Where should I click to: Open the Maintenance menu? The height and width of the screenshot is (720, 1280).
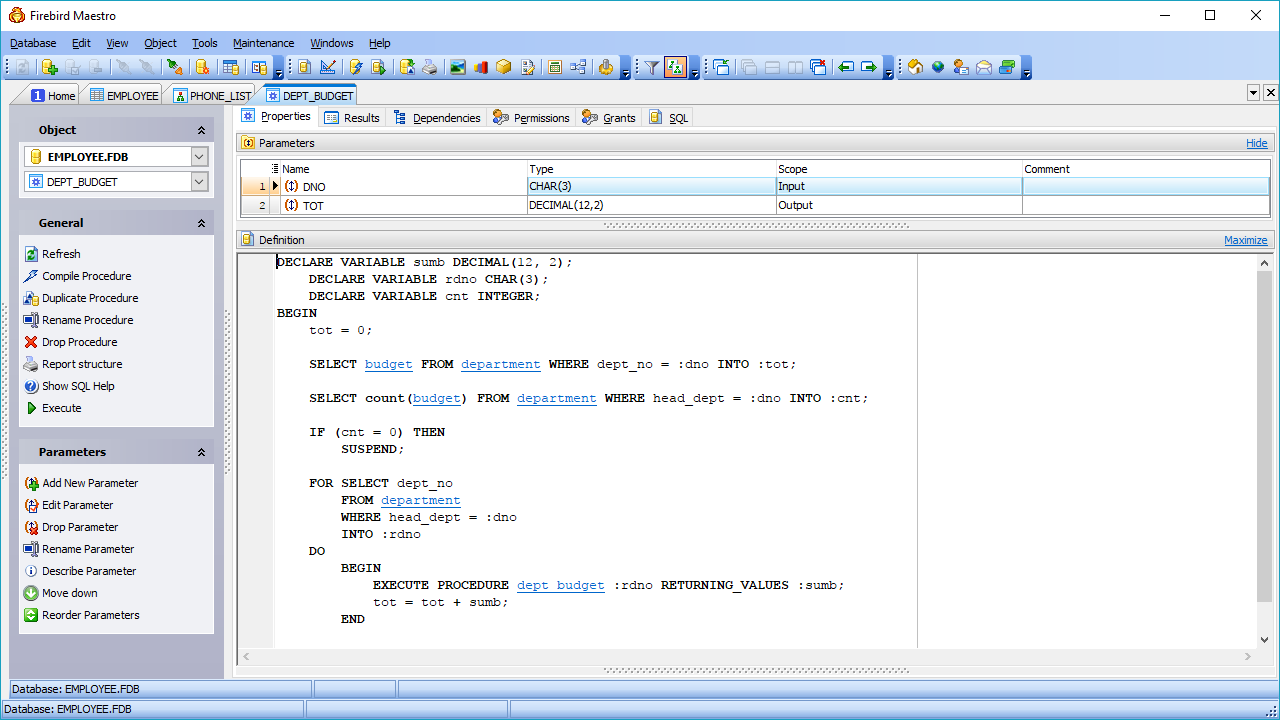263,43
